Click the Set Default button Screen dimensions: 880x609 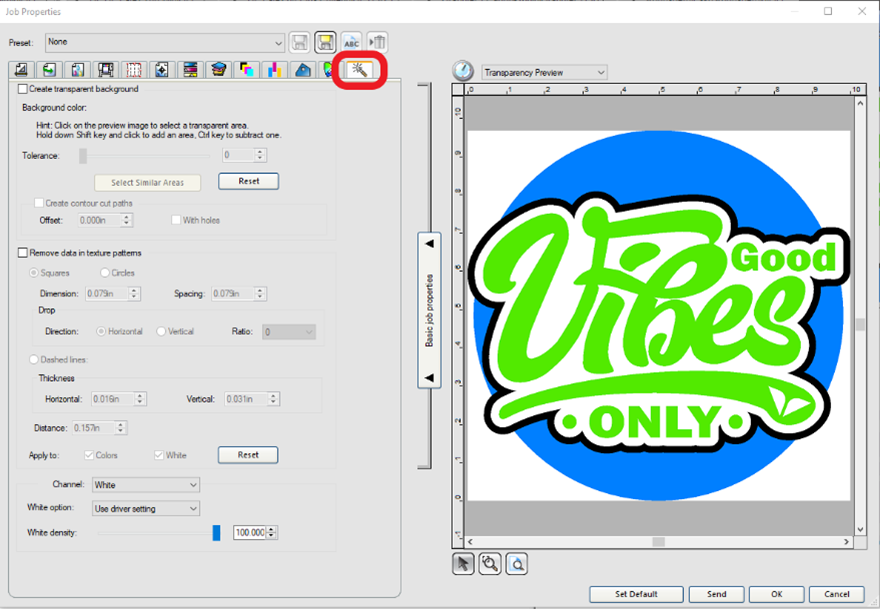[636, 594]
